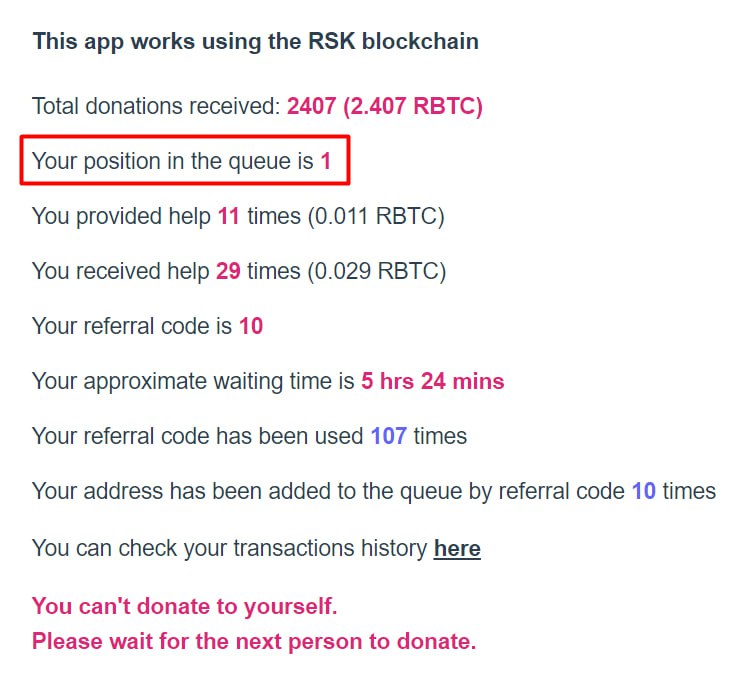Click "Your referral code has been used" text
The width and height of the screenshot is (737, 684).
tap(197, 436)
